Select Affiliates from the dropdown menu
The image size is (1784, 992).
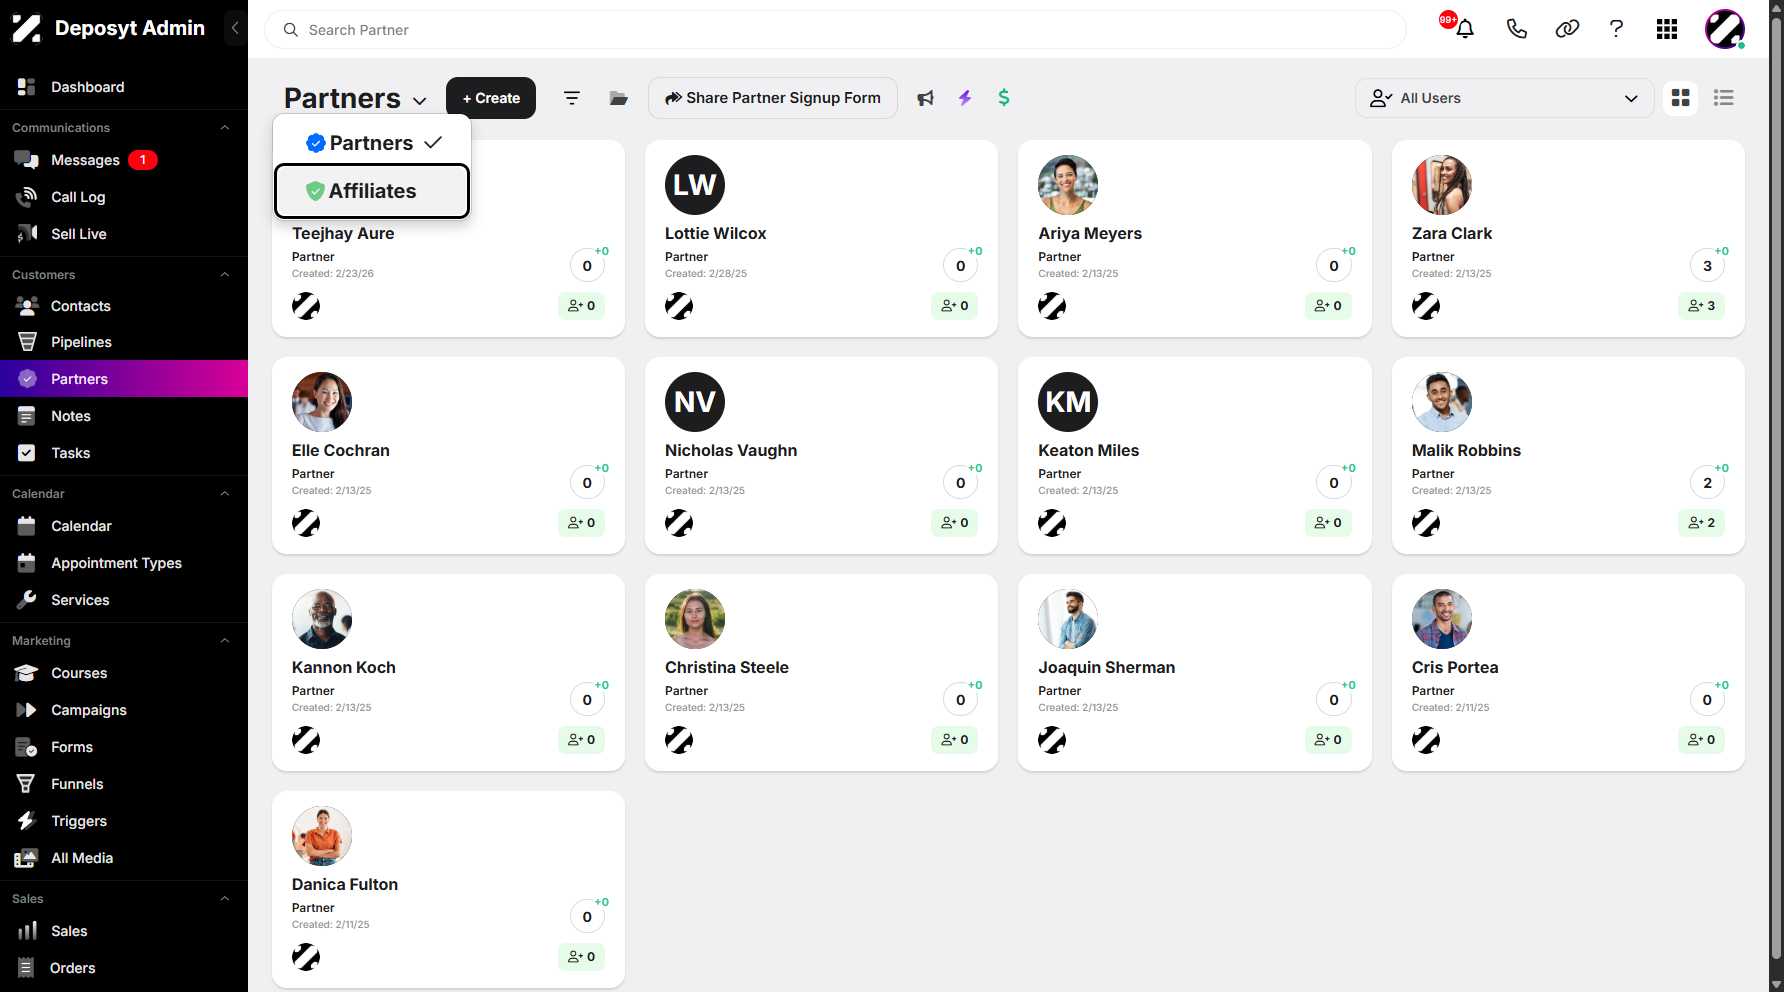pos(372,191)
